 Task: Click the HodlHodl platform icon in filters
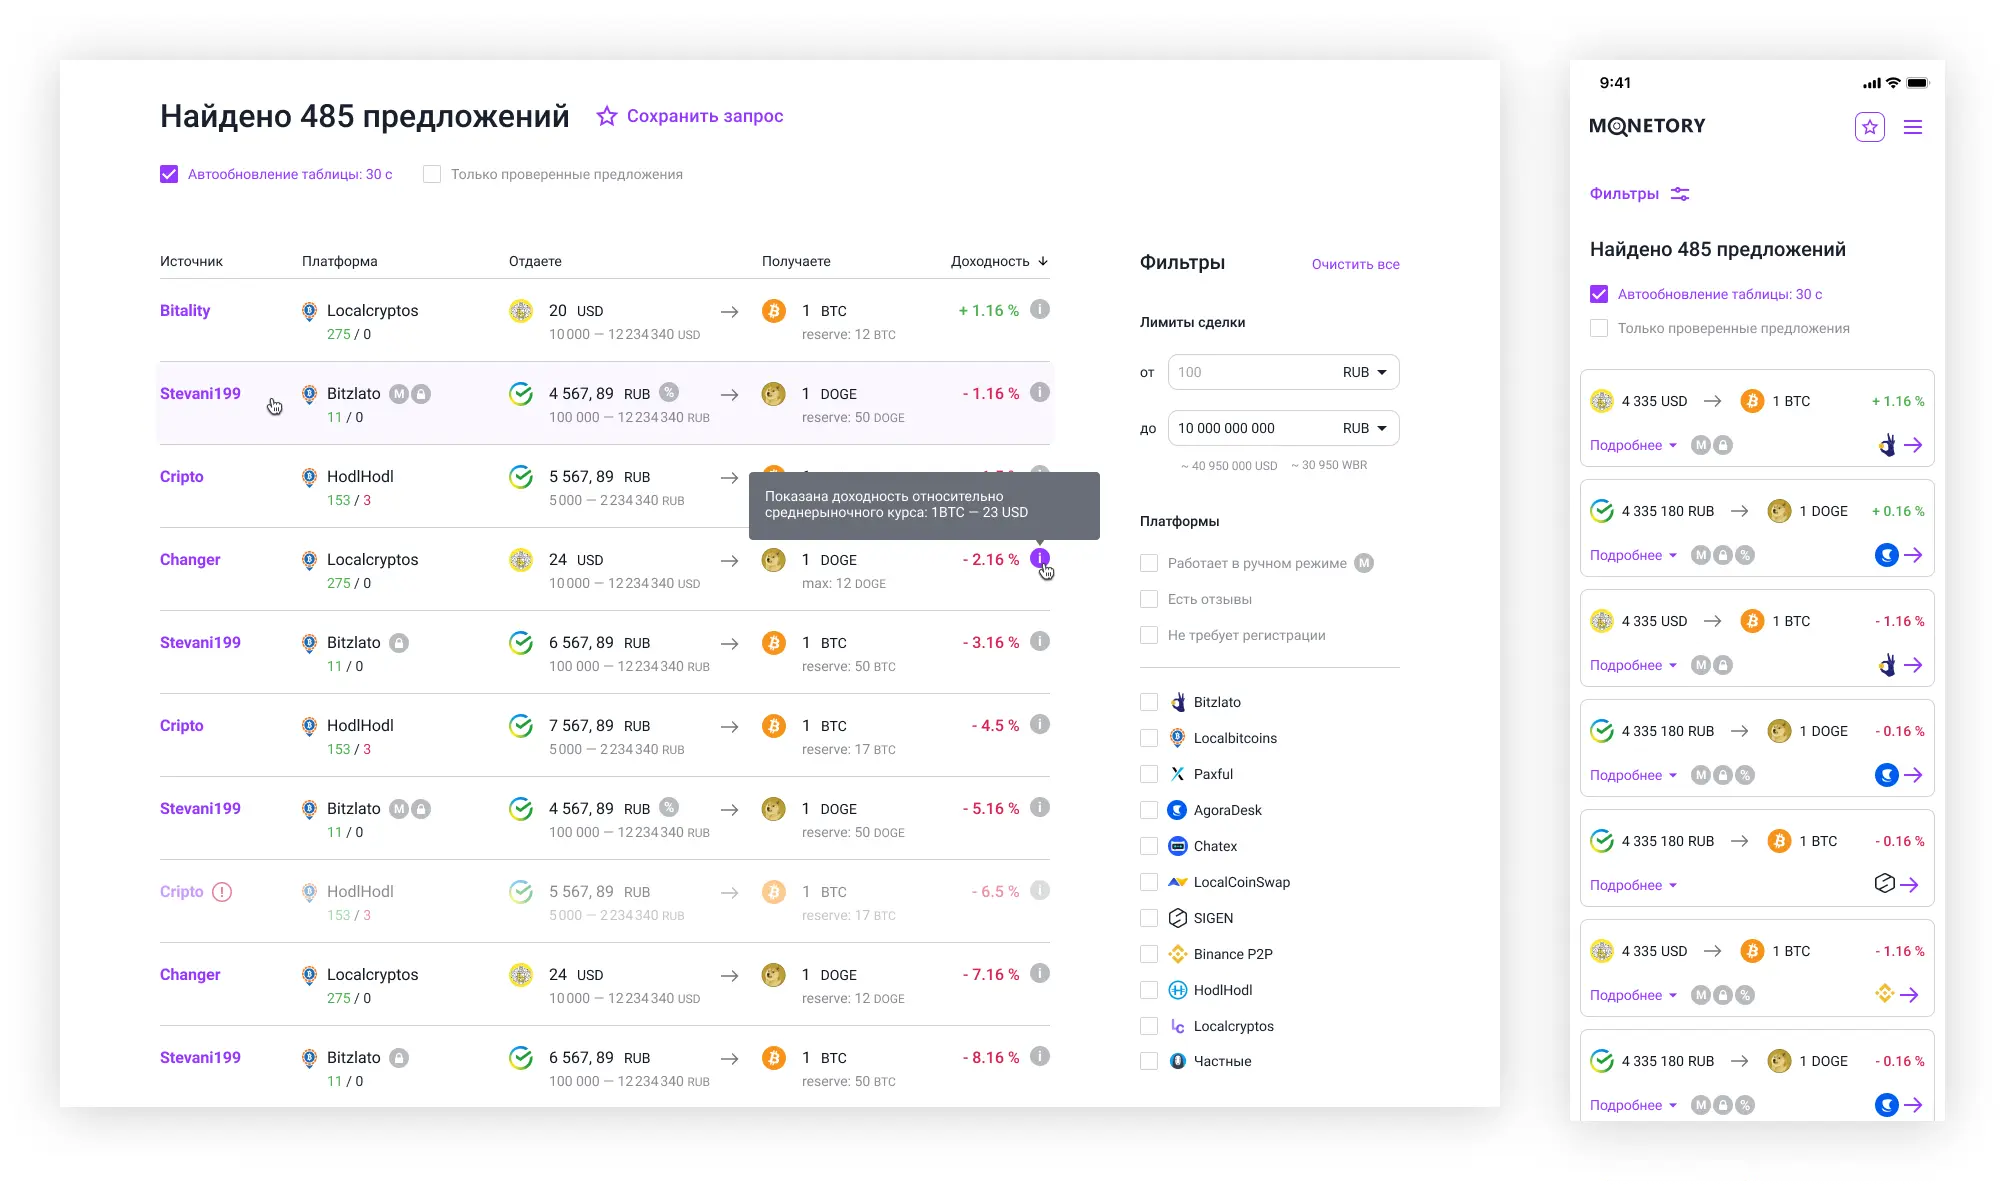tap(1178, 990)
